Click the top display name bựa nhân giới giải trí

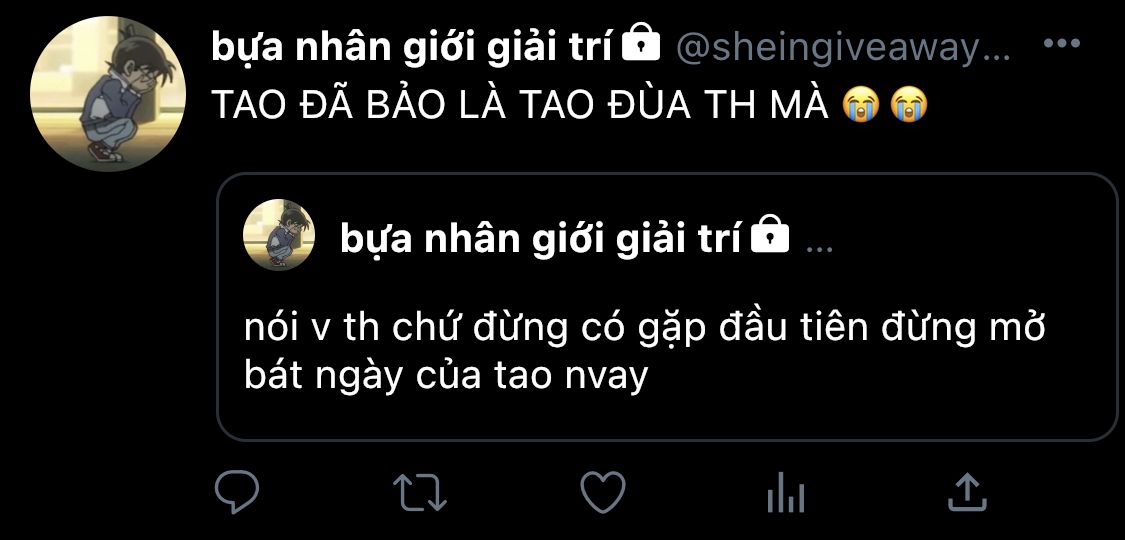411,47
